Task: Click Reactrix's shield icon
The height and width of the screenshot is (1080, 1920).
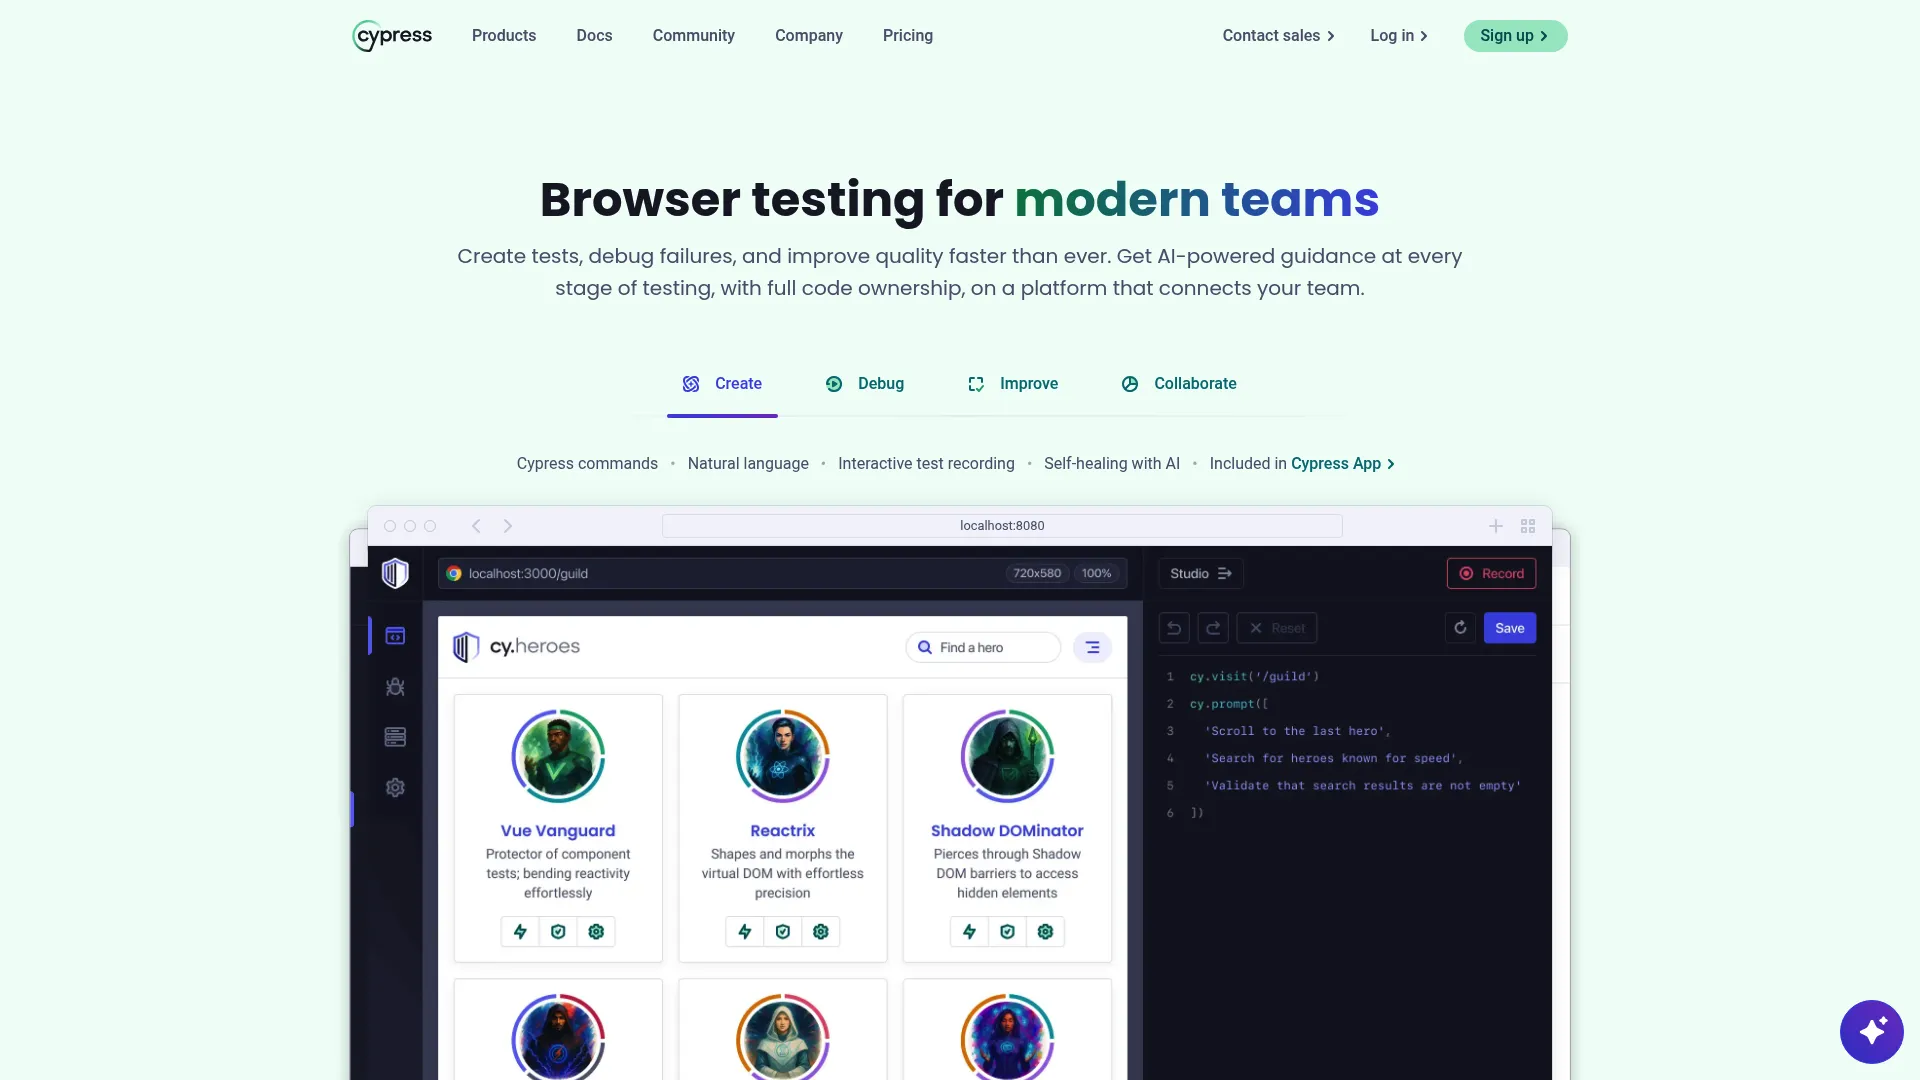Action: 783,932
